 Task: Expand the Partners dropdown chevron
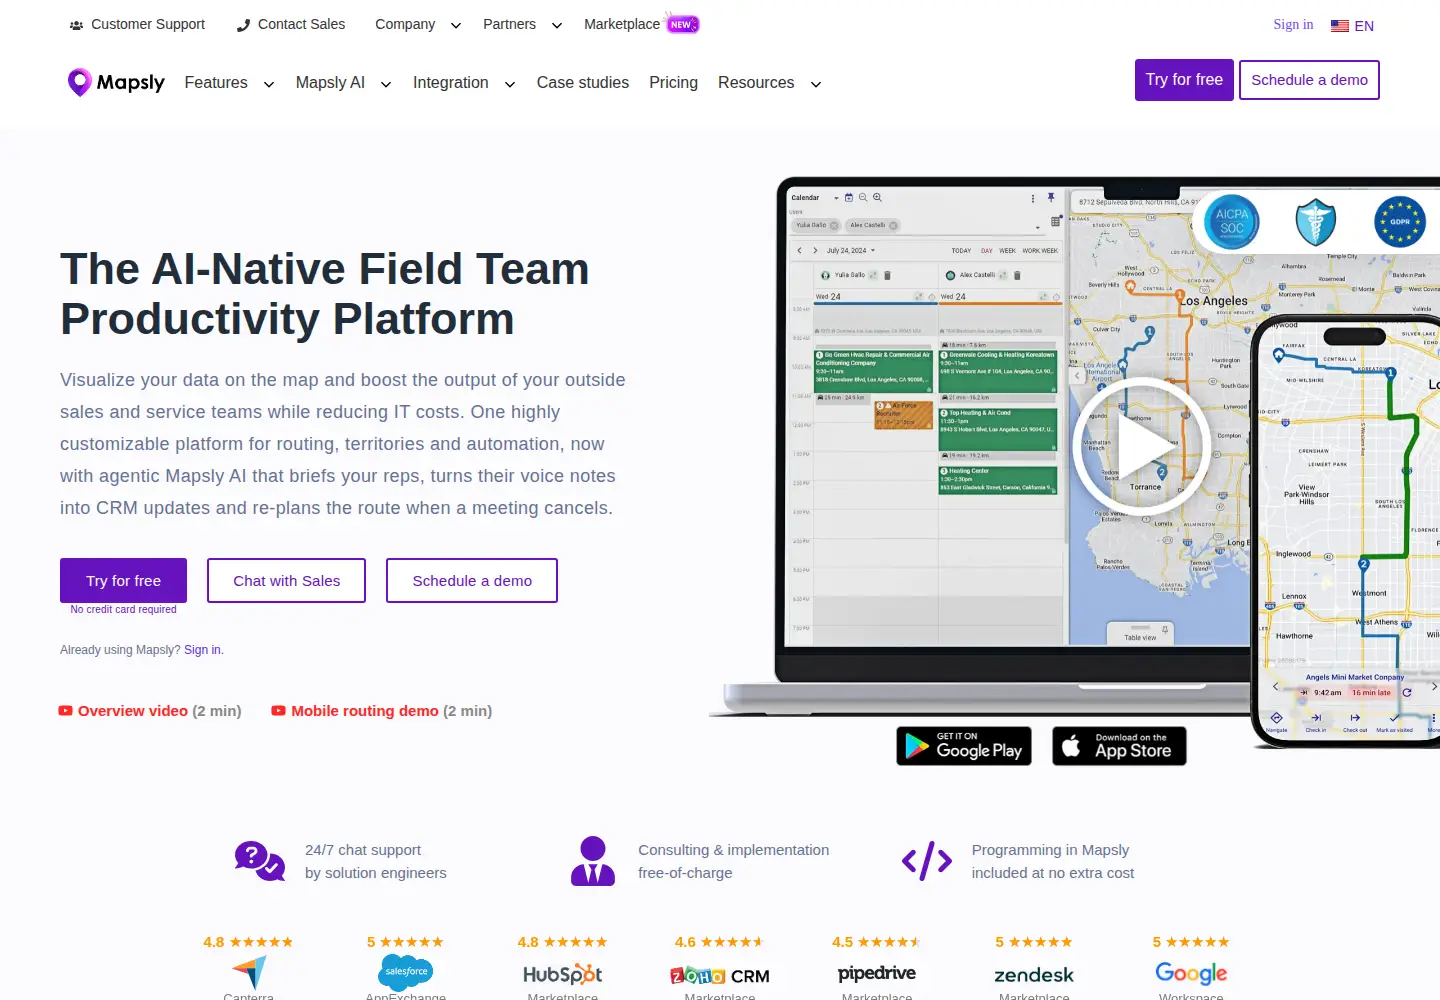pos(557,26)
